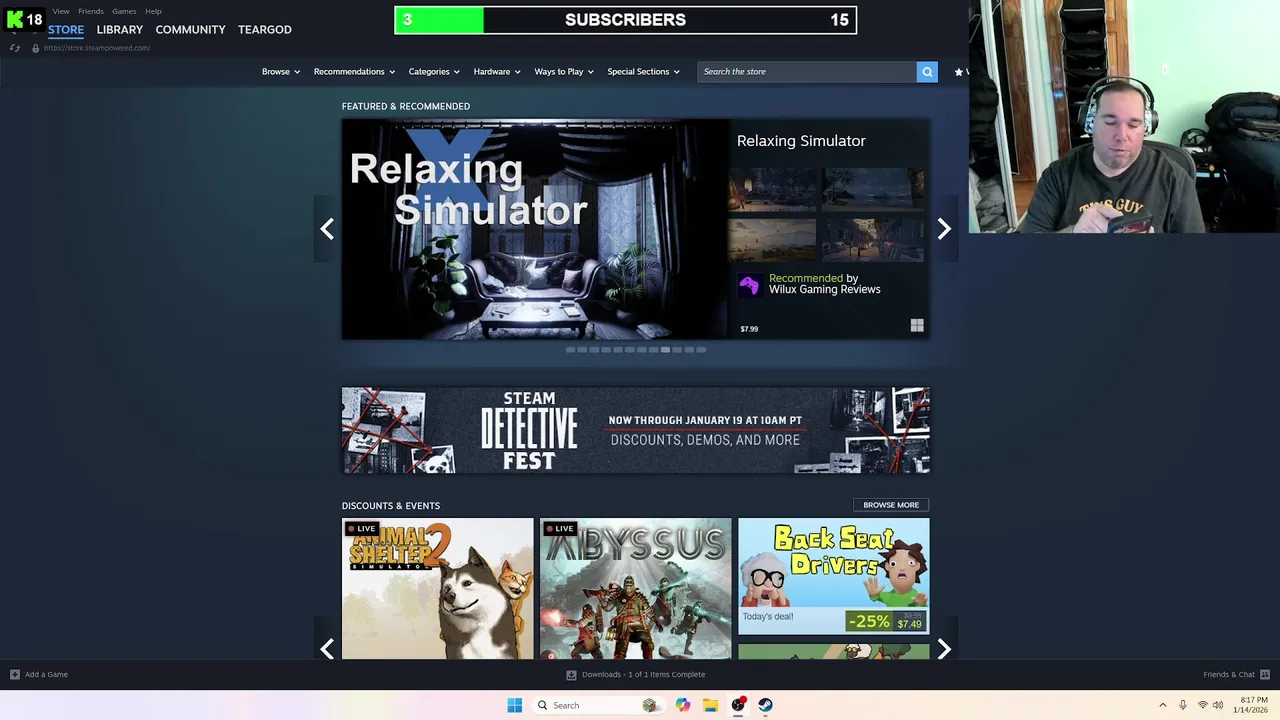
Task: Expand the Recommendations dropdown
Action: (x=354, y=72)
